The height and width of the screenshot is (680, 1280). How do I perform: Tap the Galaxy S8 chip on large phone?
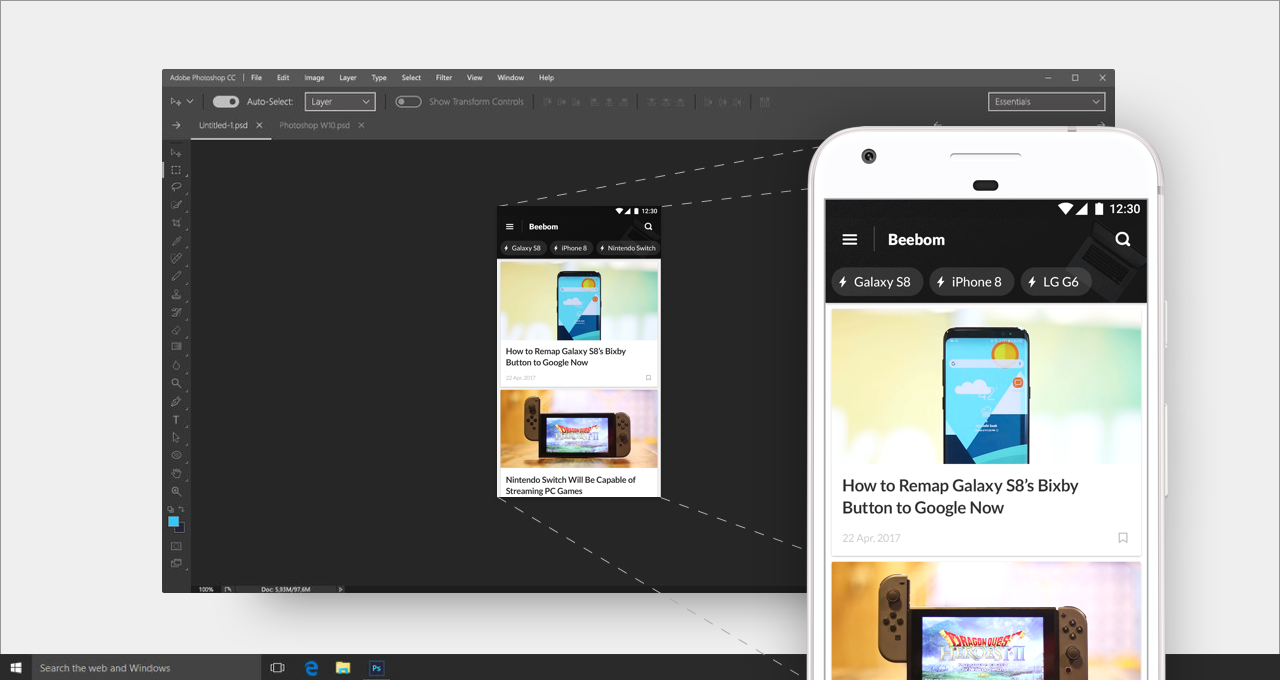[x=876, y=282]
